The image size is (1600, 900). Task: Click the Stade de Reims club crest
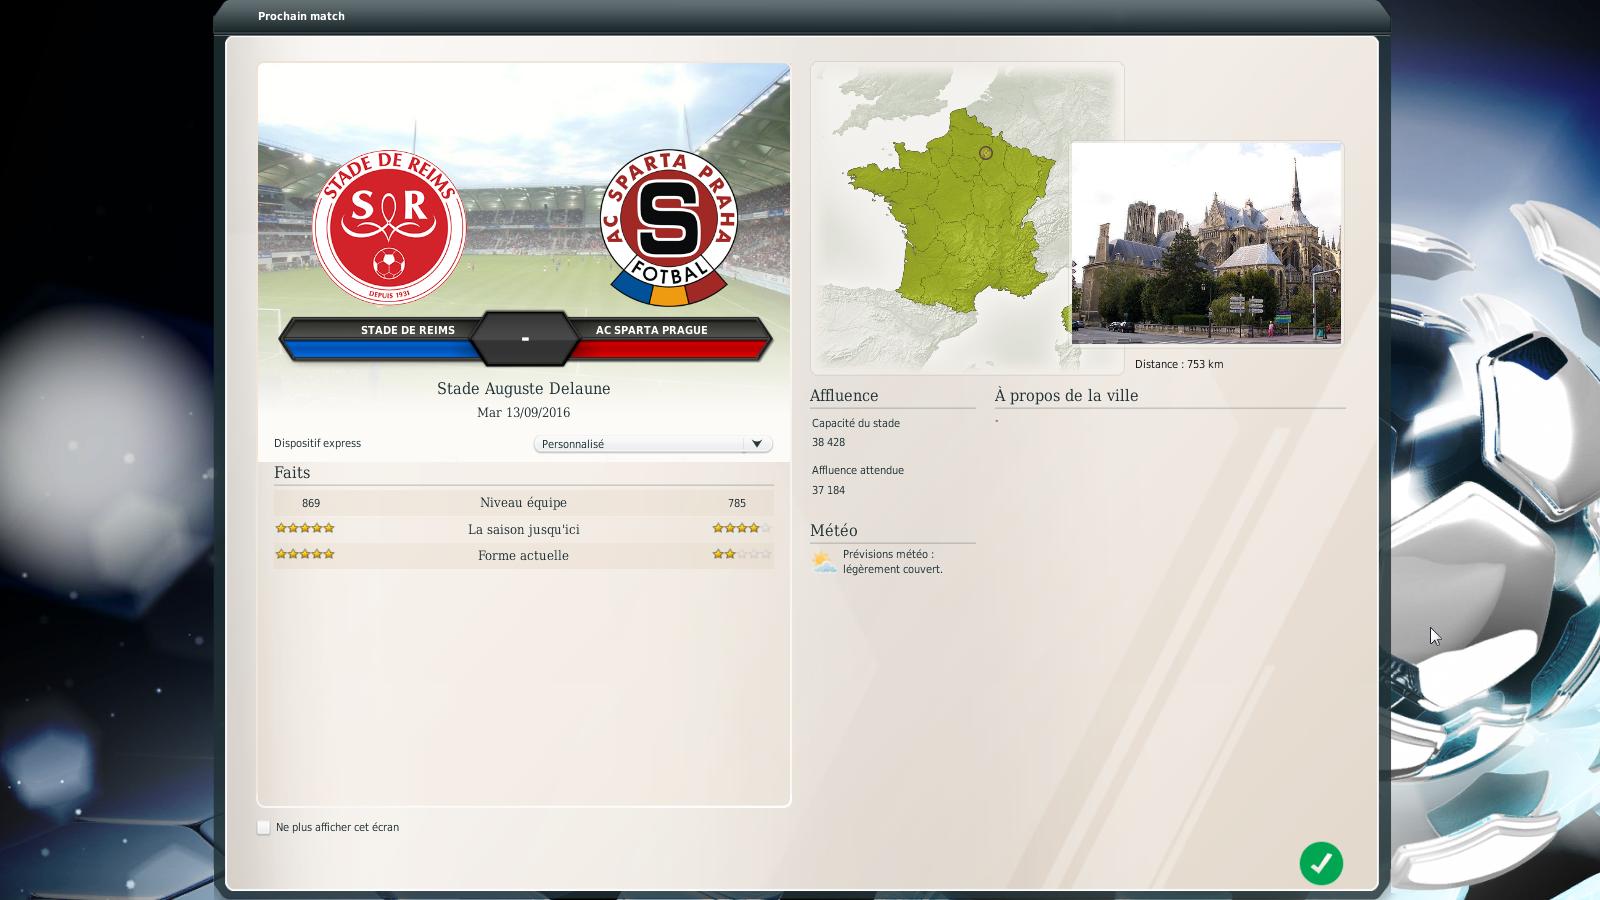389,228
